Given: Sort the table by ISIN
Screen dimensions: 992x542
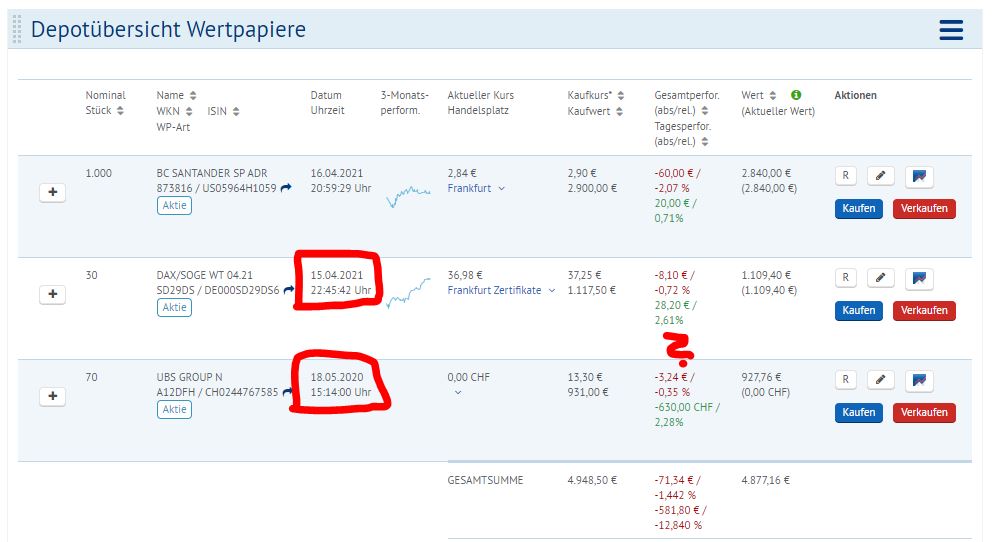Looking at the screenshot, I should coord(236,111).
